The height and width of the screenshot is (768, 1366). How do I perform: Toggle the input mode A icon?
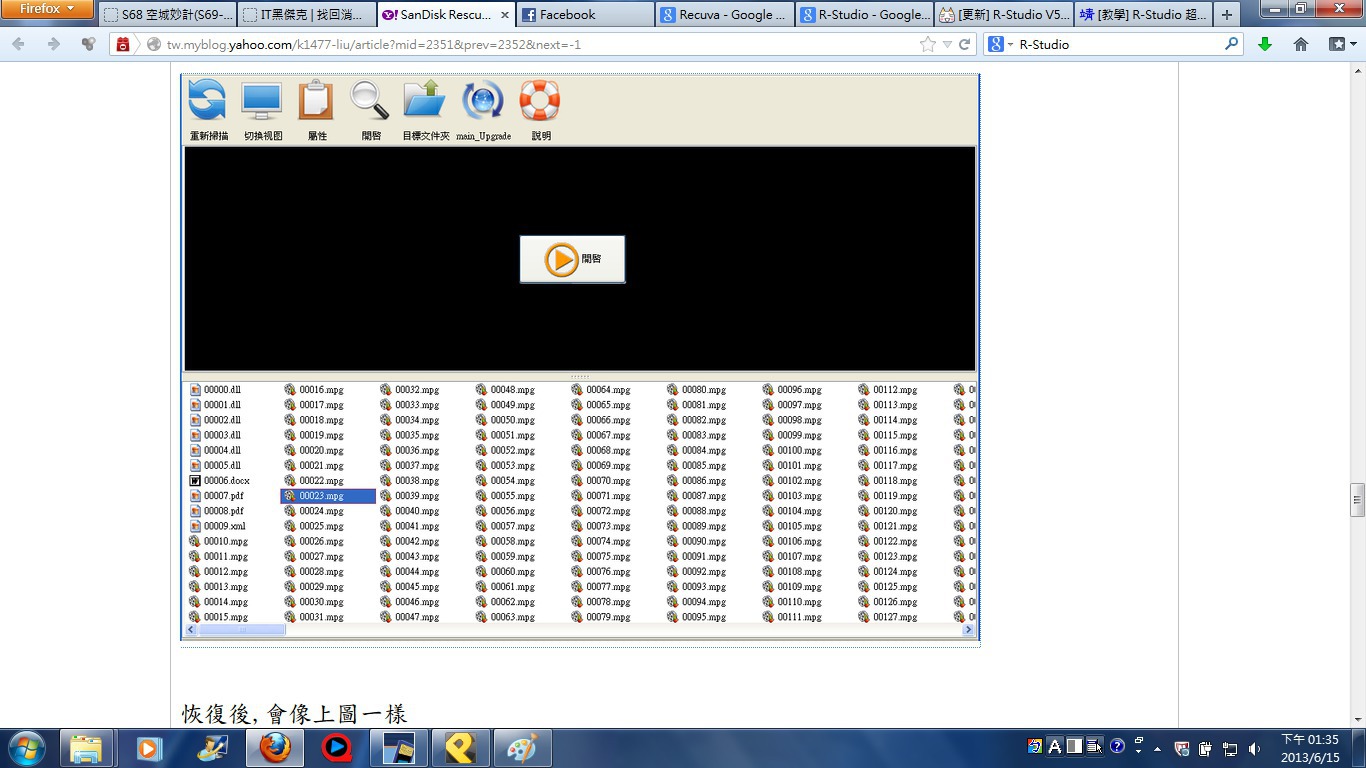tap(1054, 746)
